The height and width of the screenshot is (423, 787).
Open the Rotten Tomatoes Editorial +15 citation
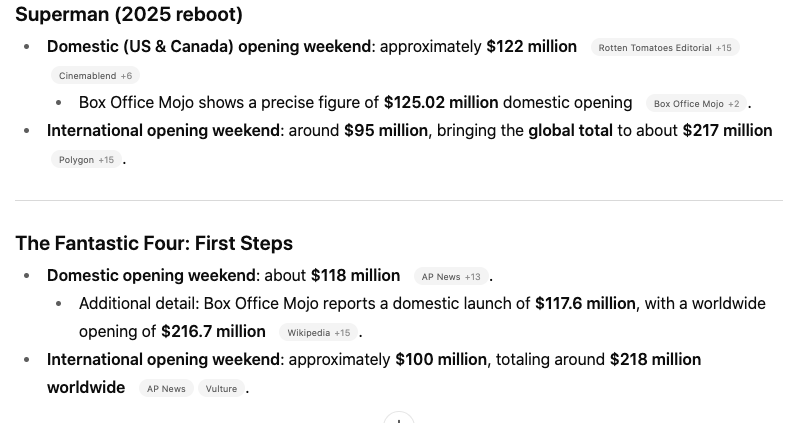click(665, 48)
